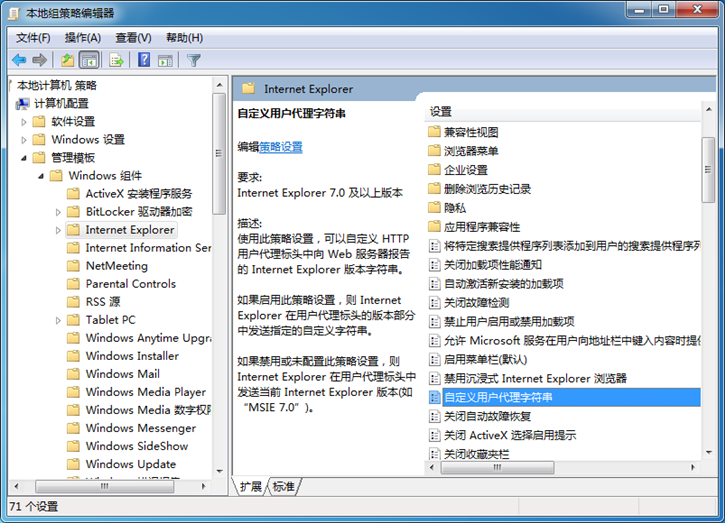The width and height of the screenshot is (725, 523).
Task: Select the 计算机配置 node in the tree
Action: click(x=61, y=104)
